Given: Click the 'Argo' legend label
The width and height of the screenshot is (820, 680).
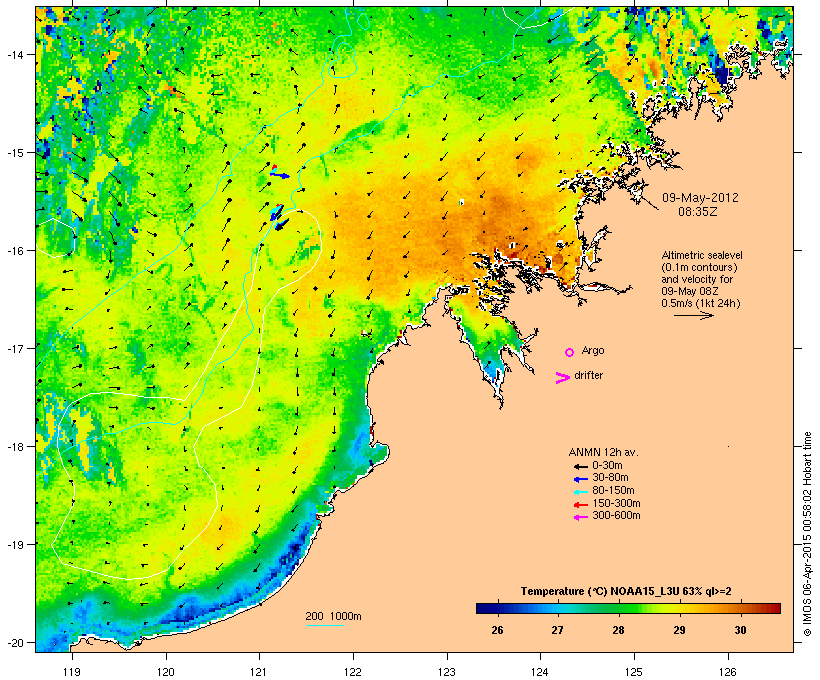Looking at the screenshot, I should point(593,350).
